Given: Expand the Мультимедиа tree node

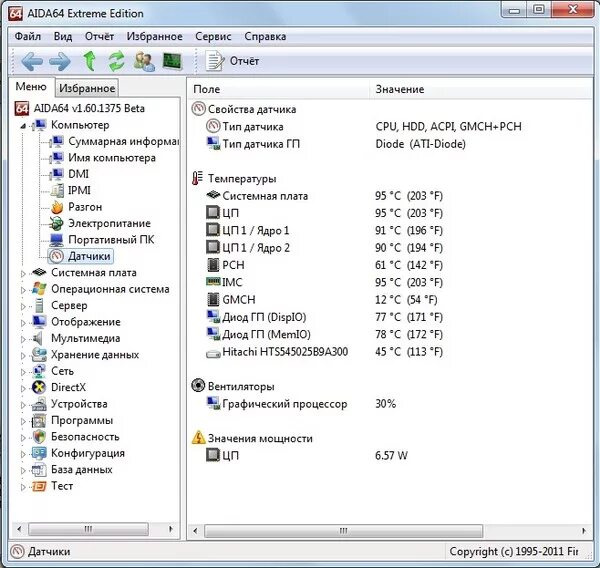Looking at the screenshot, I should point(23,339).
